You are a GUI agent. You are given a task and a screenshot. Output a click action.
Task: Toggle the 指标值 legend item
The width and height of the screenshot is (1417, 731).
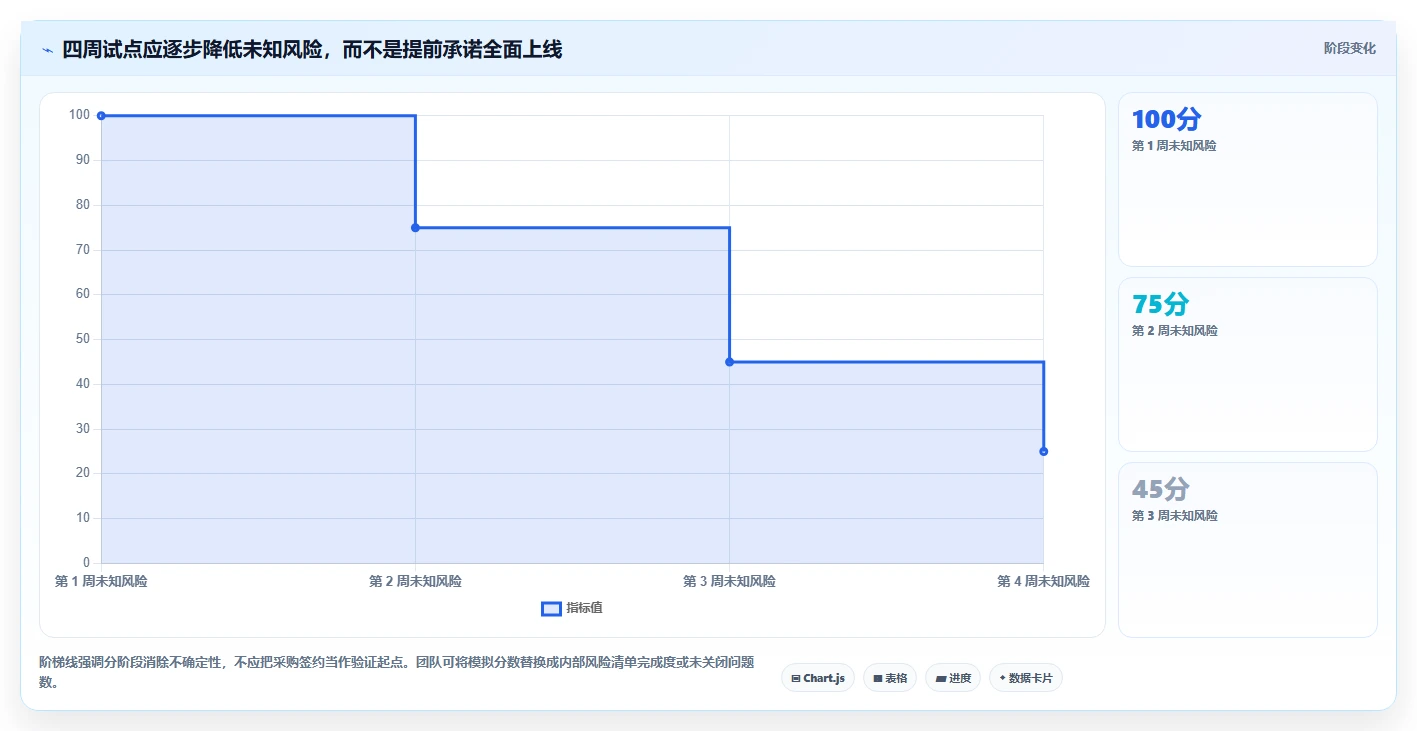tap(572, 608)
